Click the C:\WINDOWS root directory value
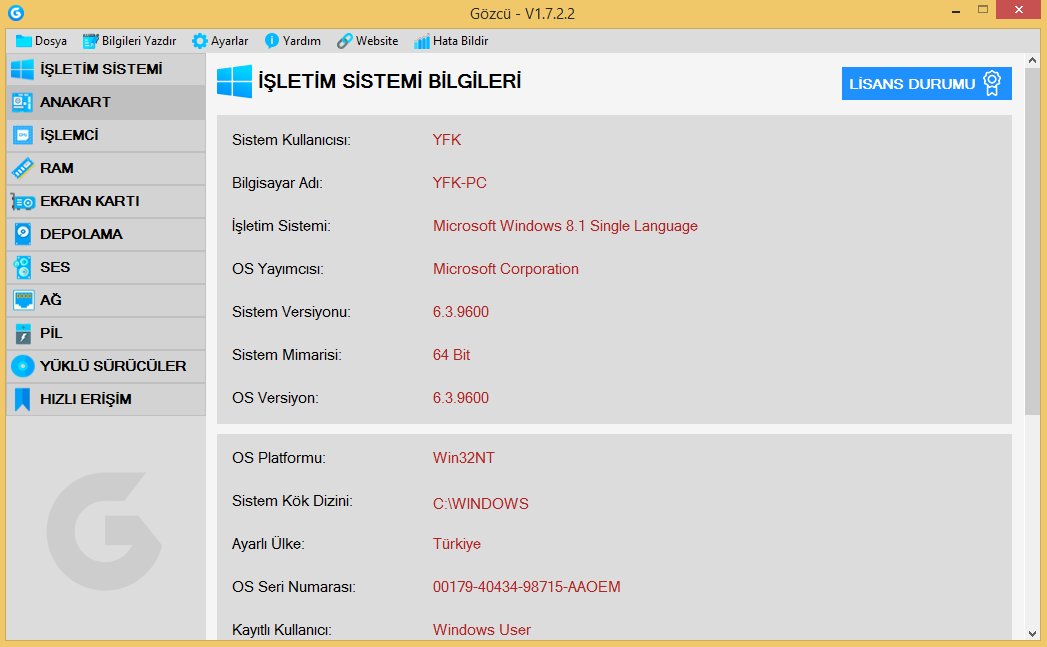The image size is (1047, 647). tap(481, 504)
